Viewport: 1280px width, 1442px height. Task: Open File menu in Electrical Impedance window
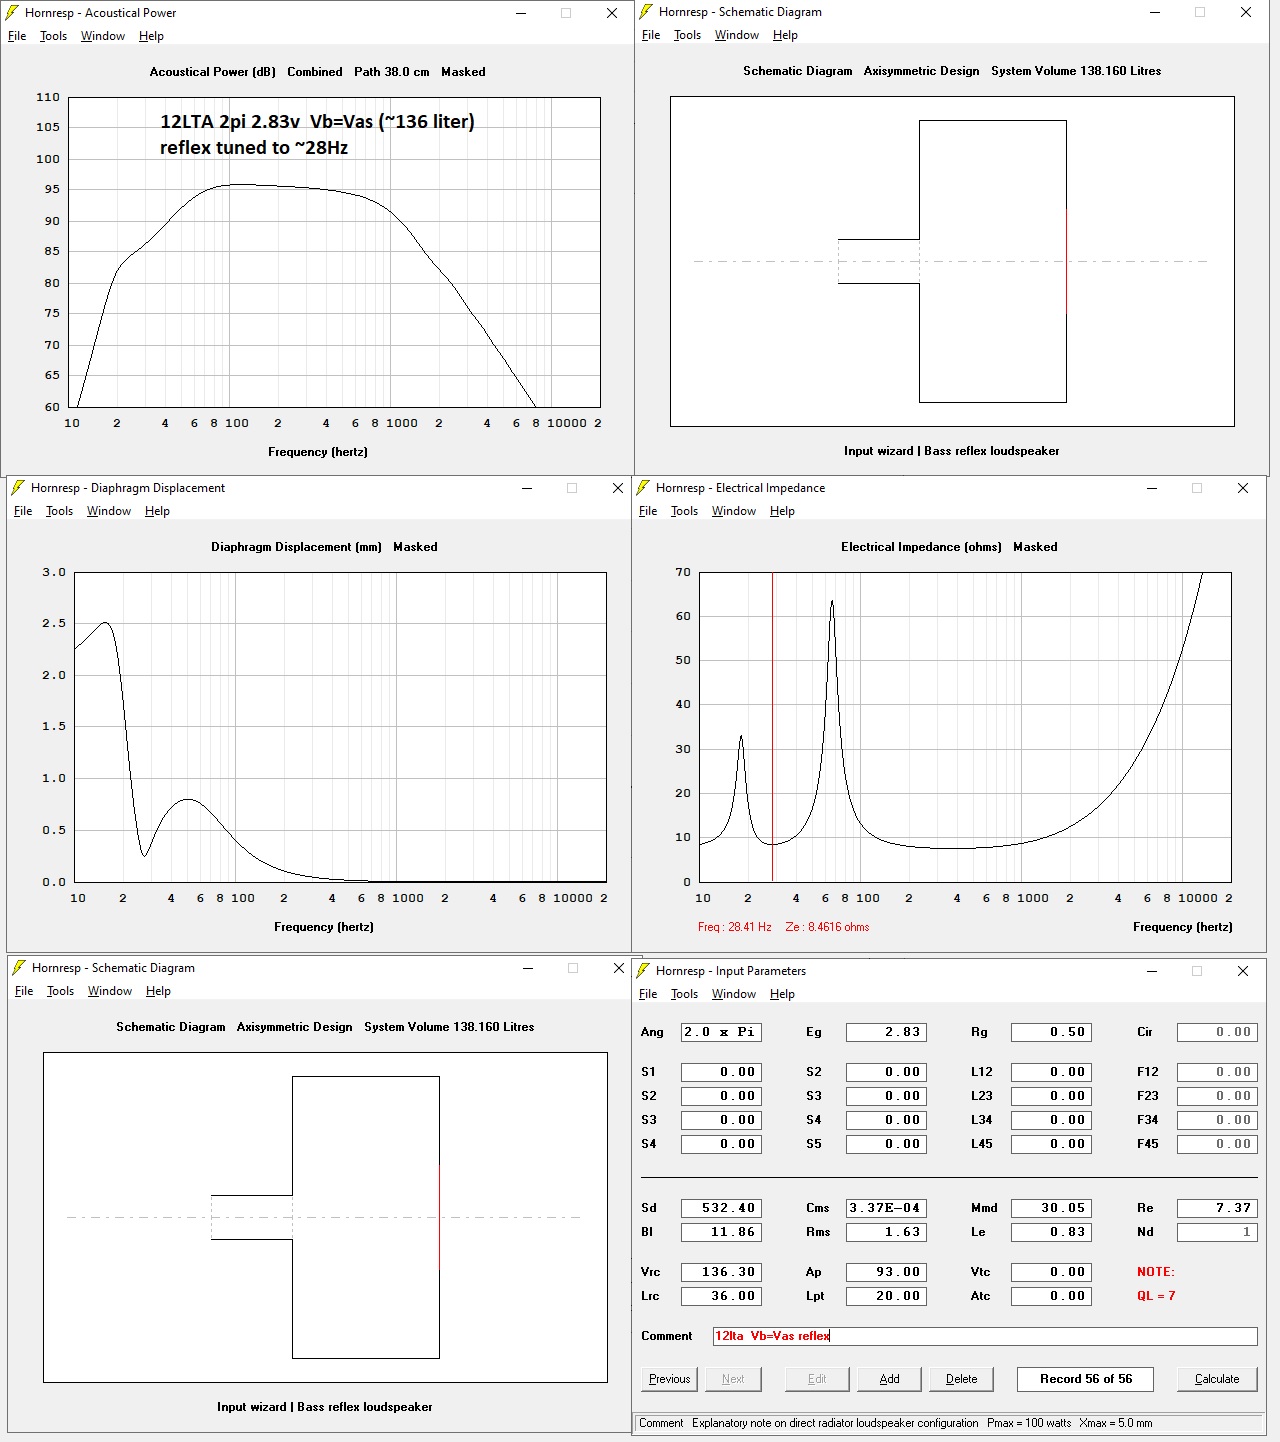[648, 511]
